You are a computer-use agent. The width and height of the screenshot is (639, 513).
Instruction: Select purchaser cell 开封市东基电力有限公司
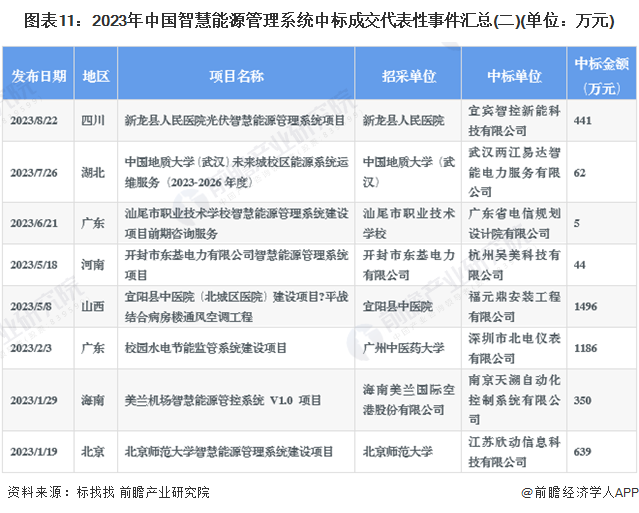(409, 265)
